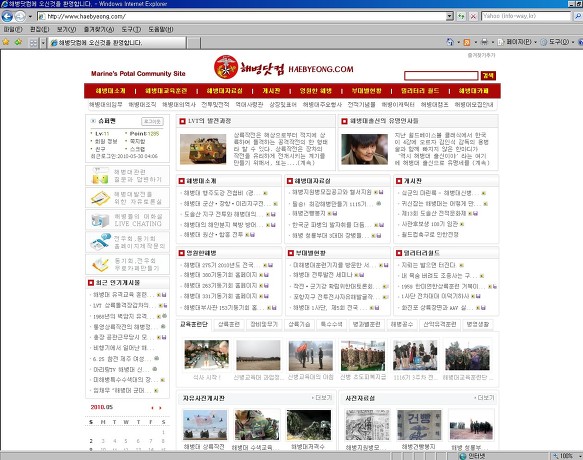The image size is (583, 460).
Task: Click the Q&A question-and-answer banner icon
Action: coord(100,176)
